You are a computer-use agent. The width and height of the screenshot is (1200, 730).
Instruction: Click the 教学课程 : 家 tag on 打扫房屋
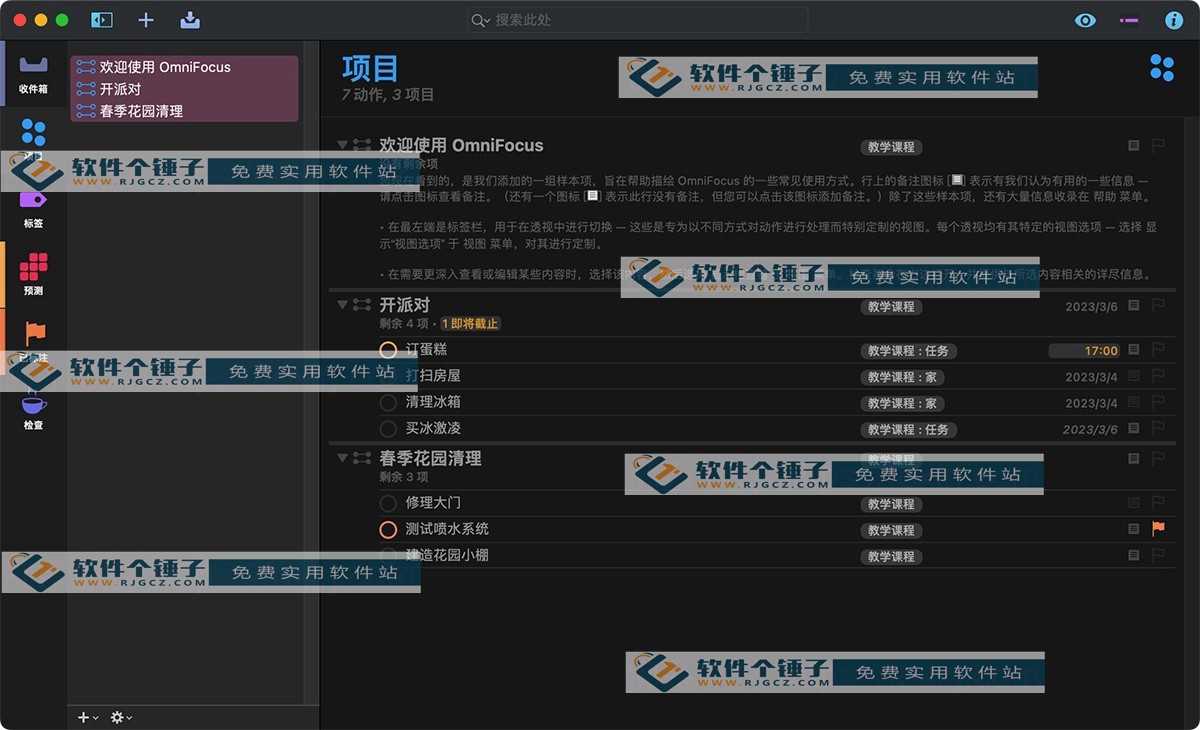902,377
